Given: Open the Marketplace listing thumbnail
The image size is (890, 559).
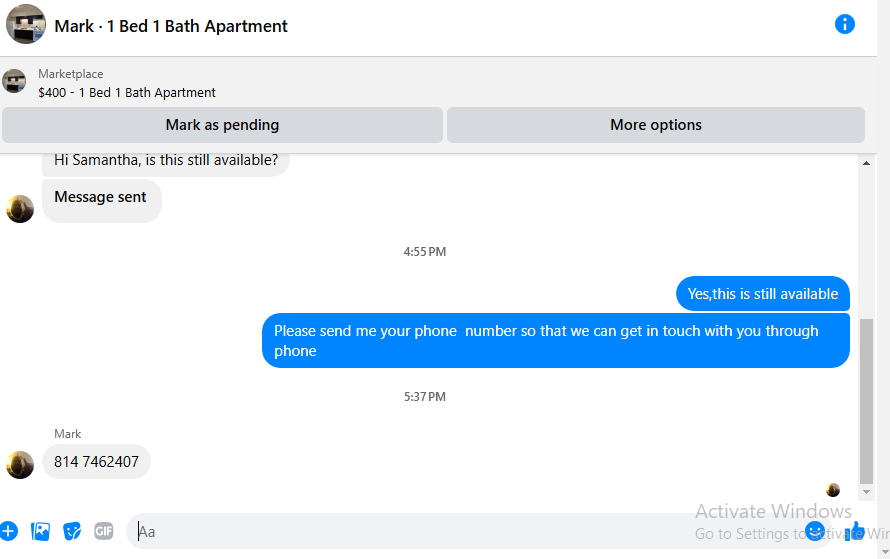Looking at the screenshot, I should (x=14, y=81).
